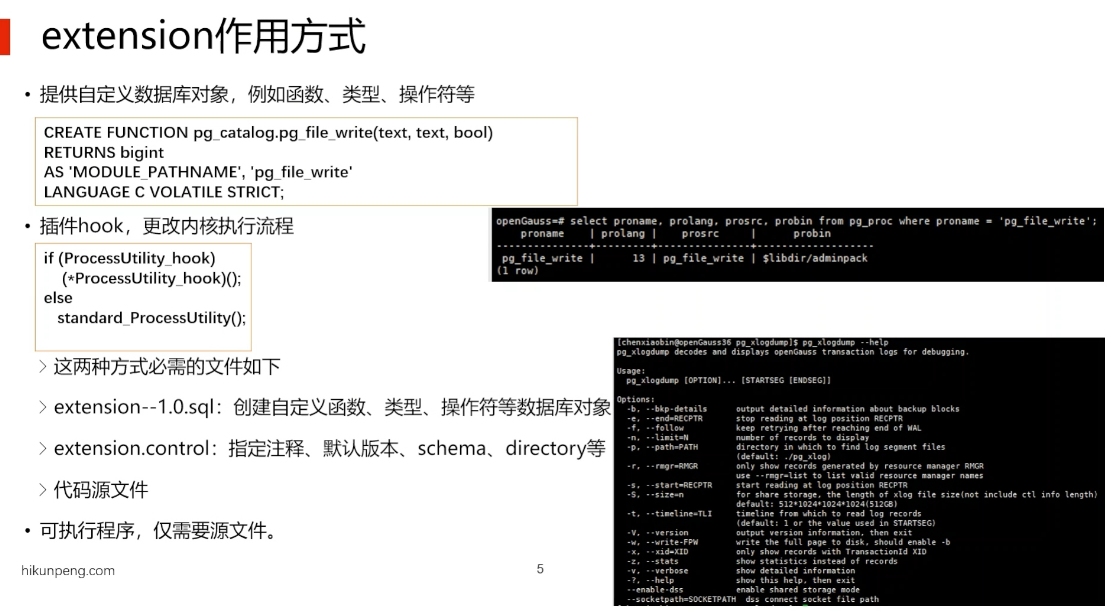The width and height of the screenshot is (1107, 611).
Task: Click the bullet "插件hook，更改内核执行流程"
Action: tap(167, 226)
